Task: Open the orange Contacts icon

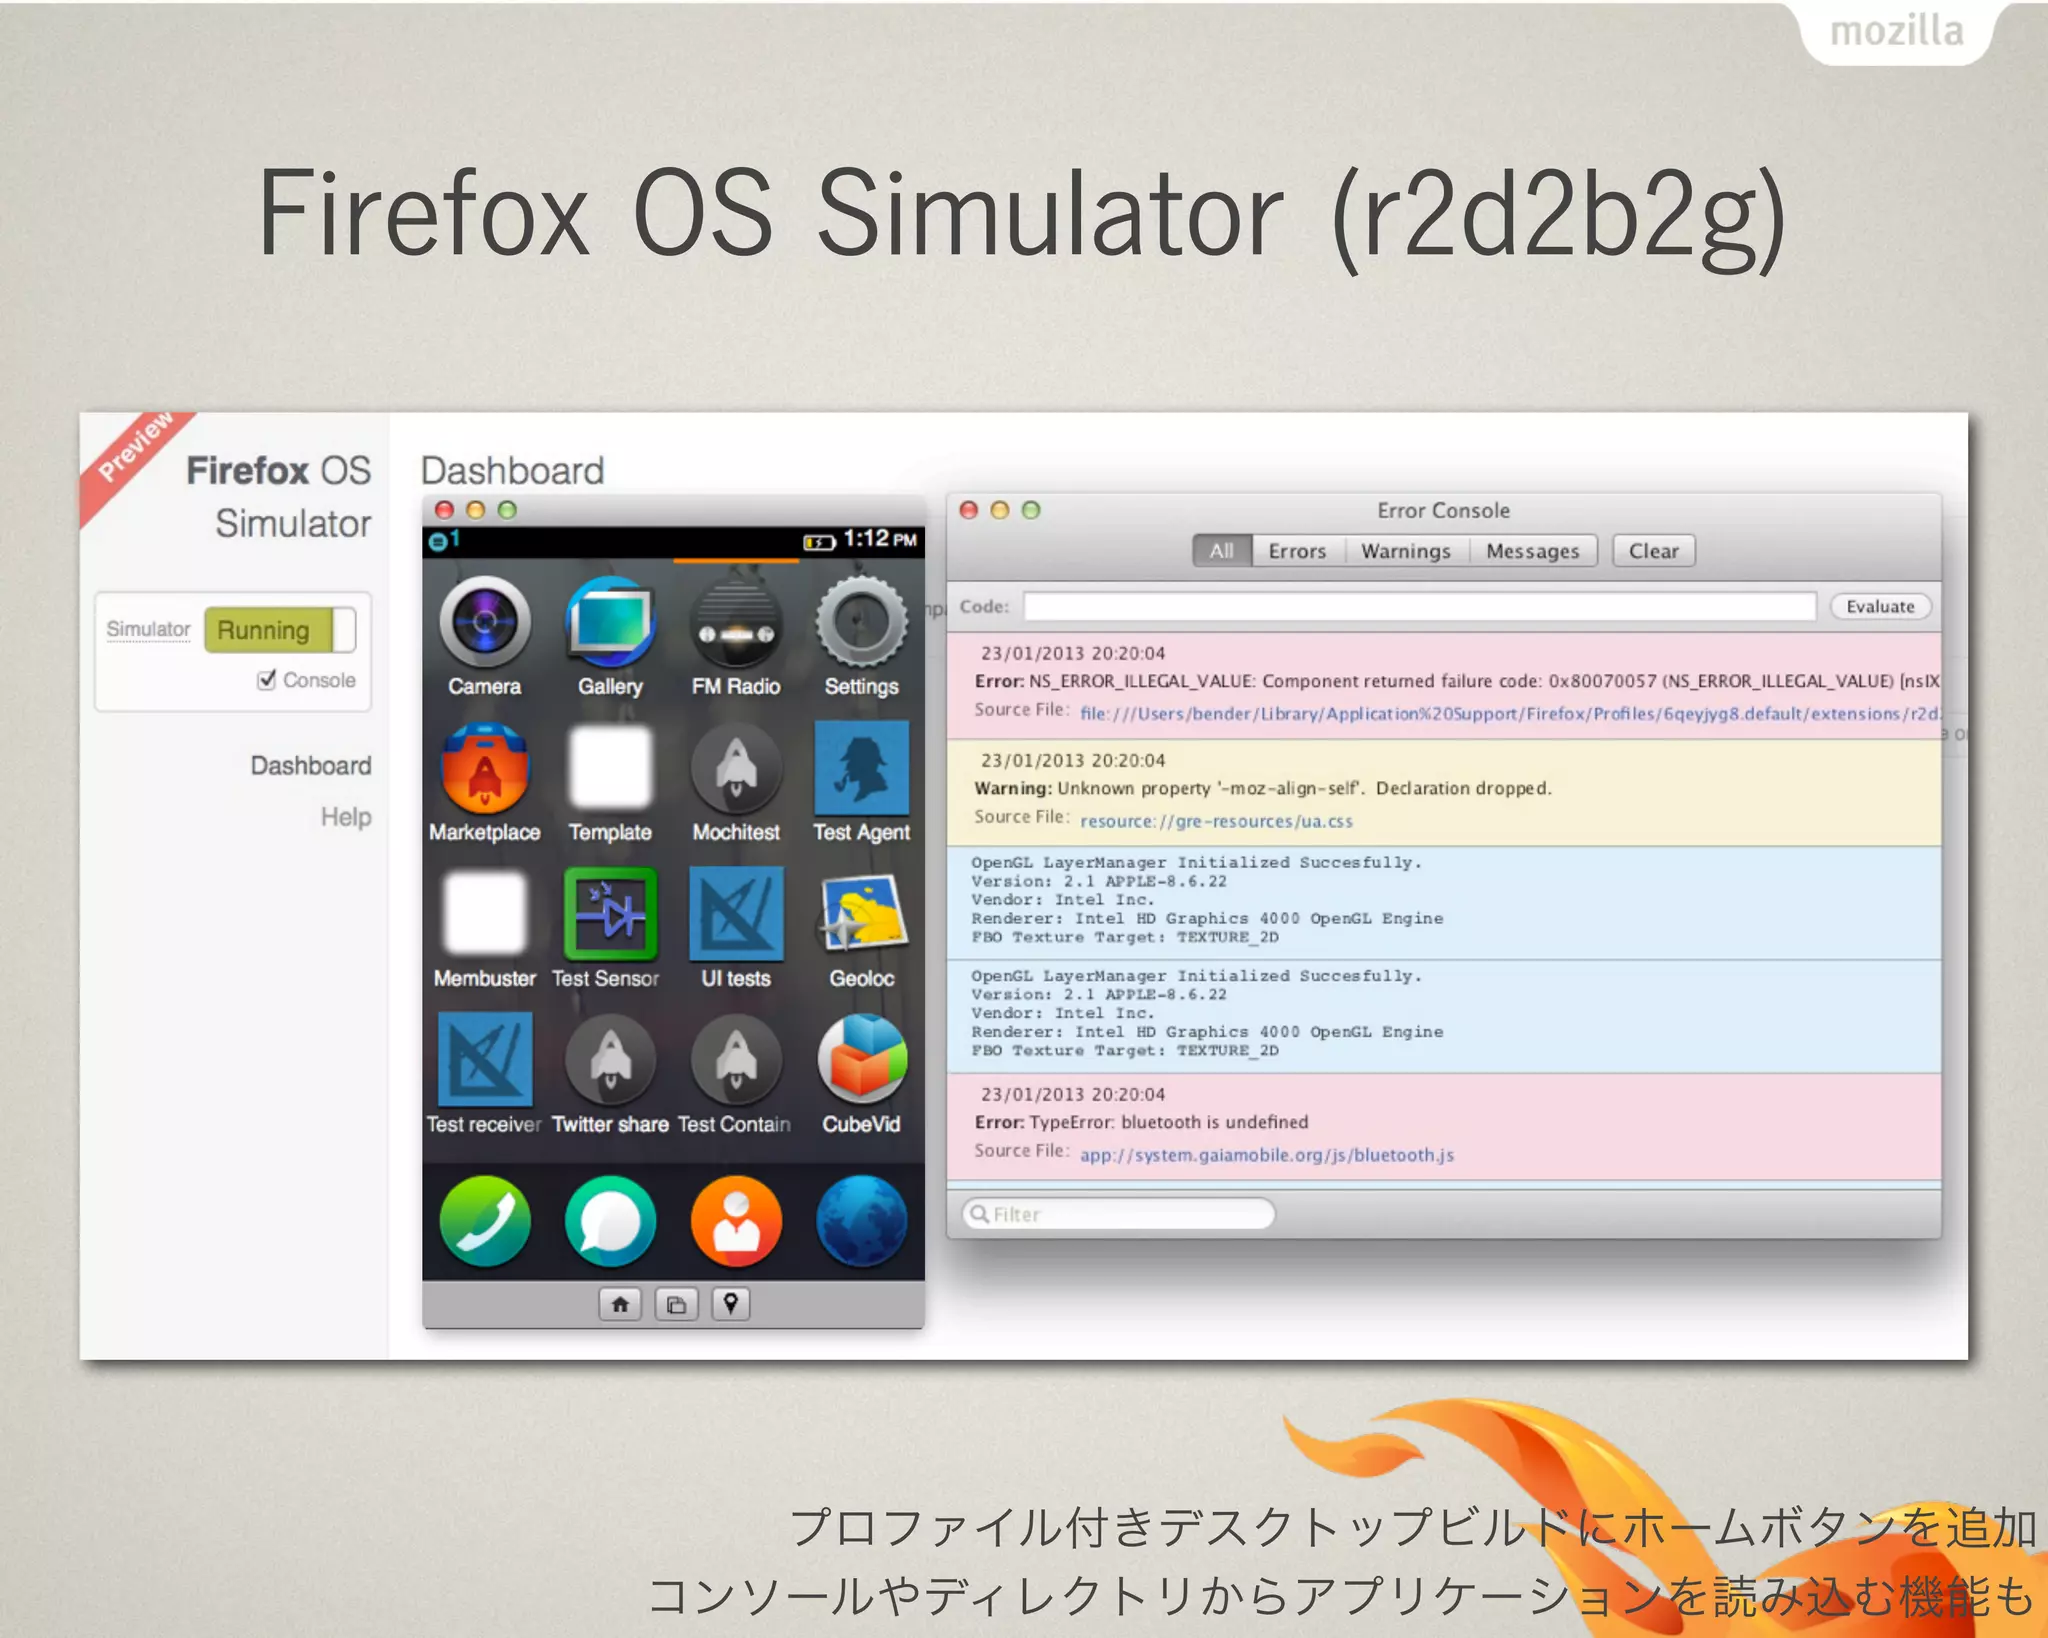Action: tap(736, 1221)
